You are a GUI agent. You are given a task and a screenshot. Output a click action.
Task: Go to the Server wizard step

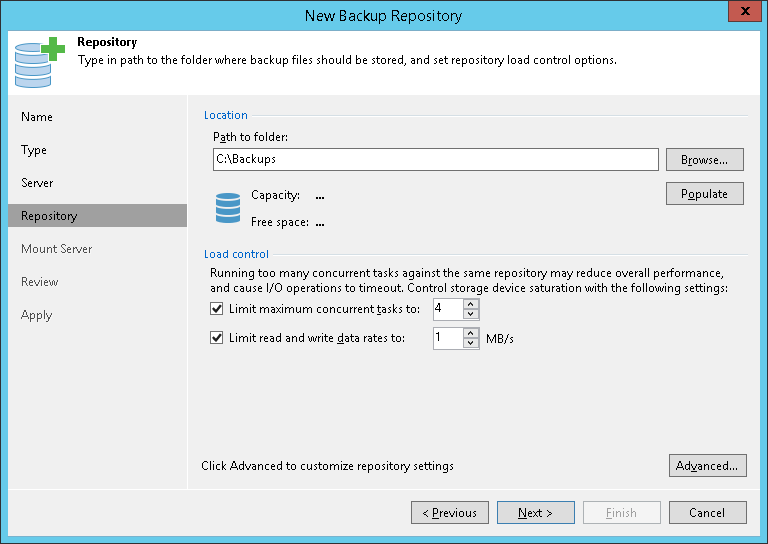[x=37, y=183]
